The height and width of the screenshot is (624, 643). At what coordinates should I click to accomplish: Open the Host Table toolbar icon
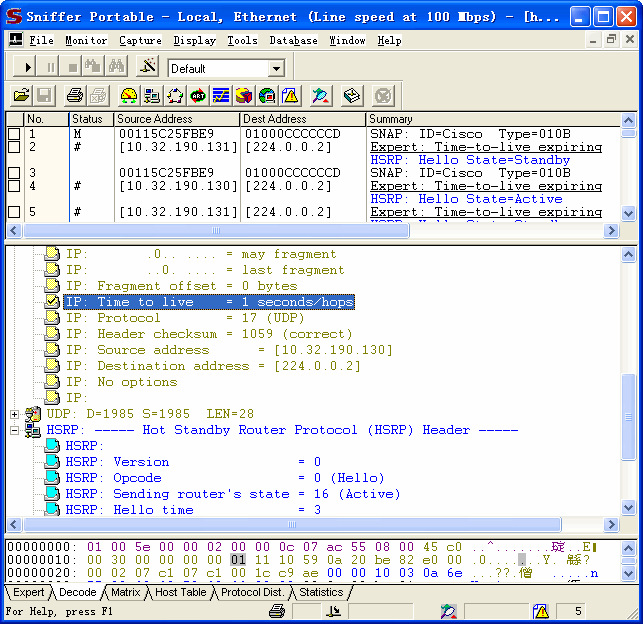[151, 96]
